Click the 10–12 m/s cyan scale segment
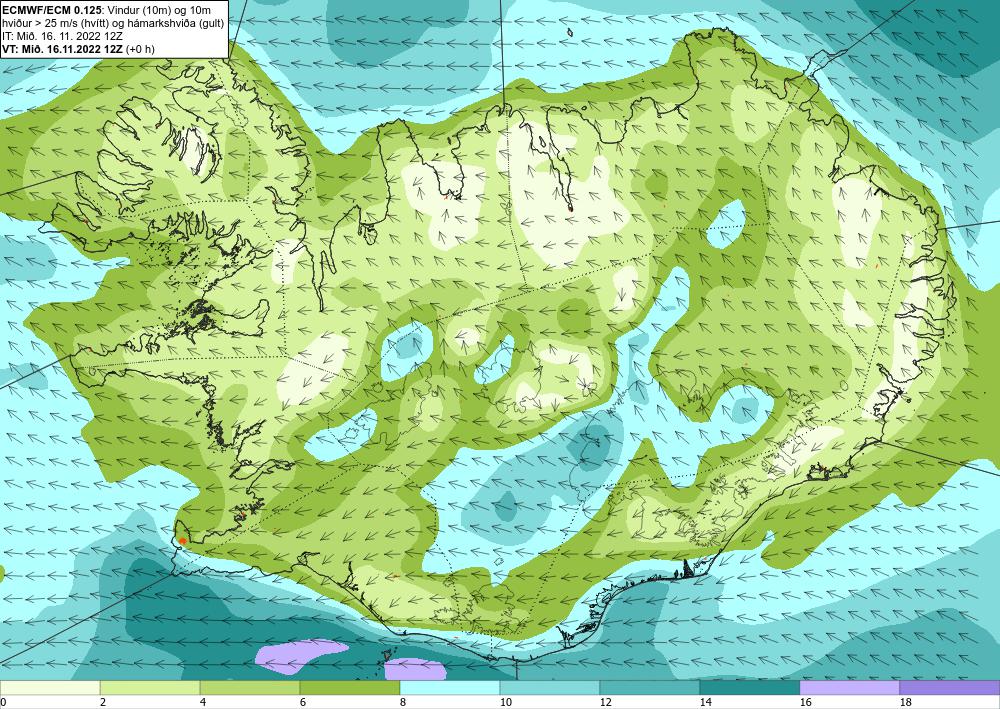 [x=550, y=688]
